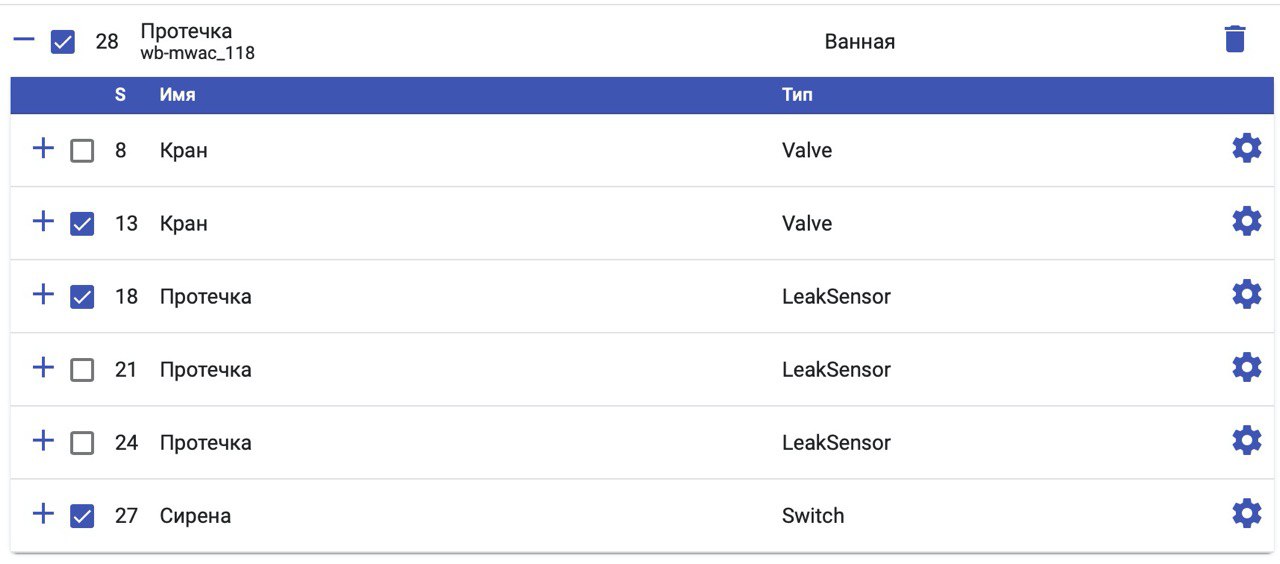Screen dimensions: 1280x564
Task: Expand row 18 Протечка with plus
Action: point(43,294)
